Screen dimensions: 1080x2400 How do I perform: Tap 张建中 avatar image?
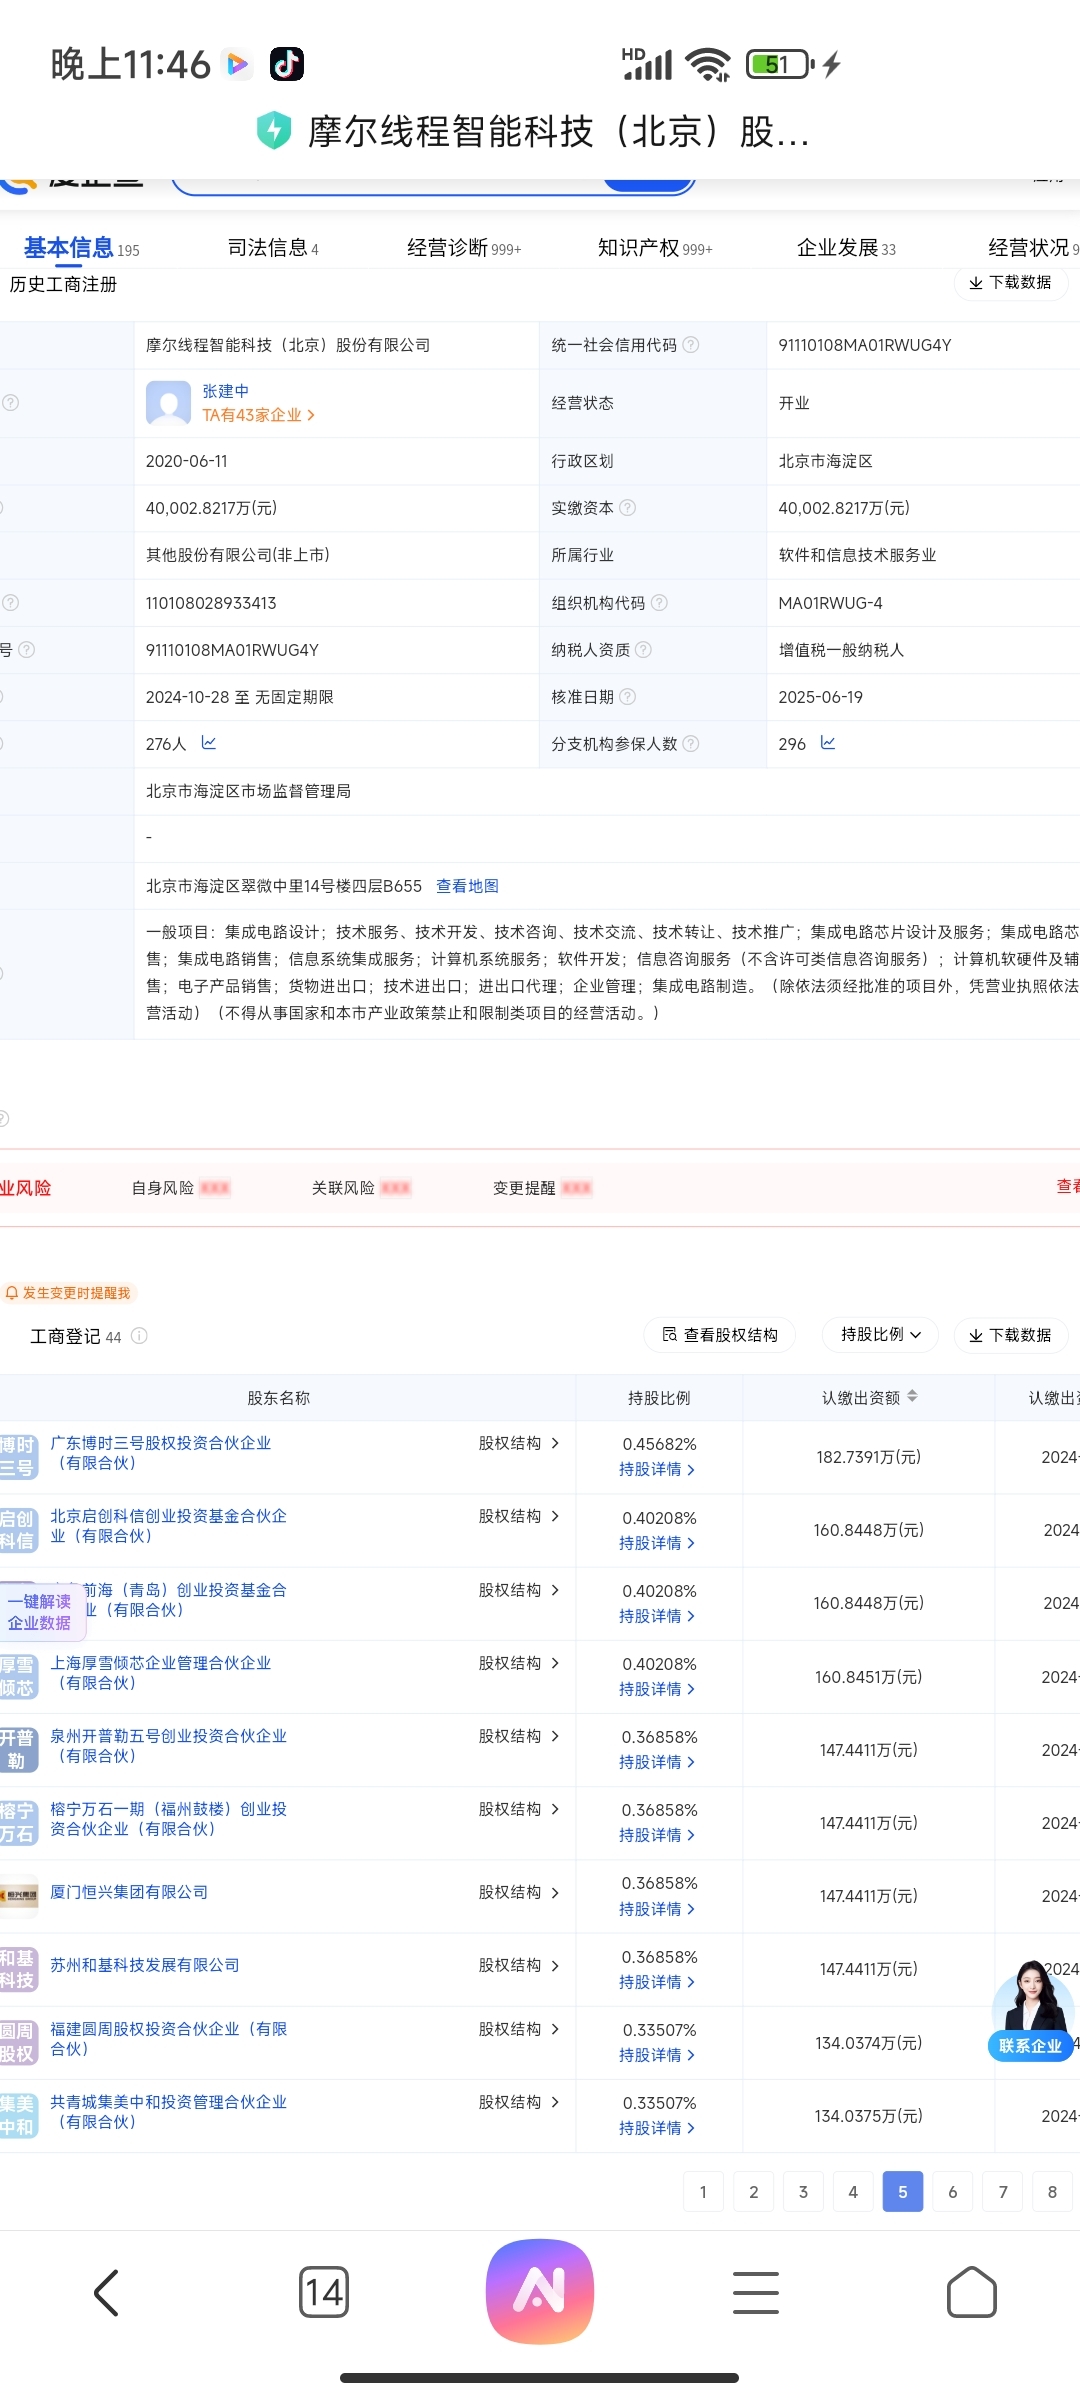pos(168,403)
